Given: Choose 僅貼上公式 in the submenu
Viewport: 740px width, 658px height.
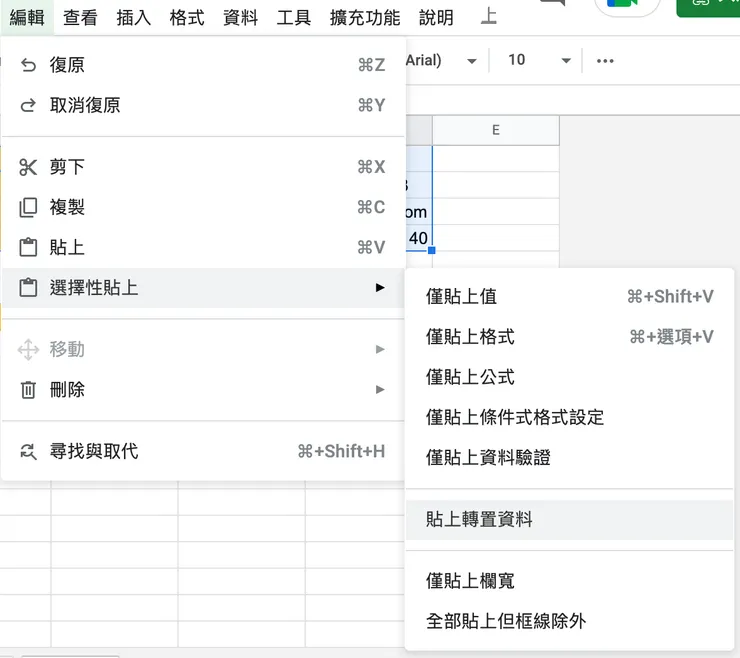Looking at the screenshot, I should tap(570, 377).
